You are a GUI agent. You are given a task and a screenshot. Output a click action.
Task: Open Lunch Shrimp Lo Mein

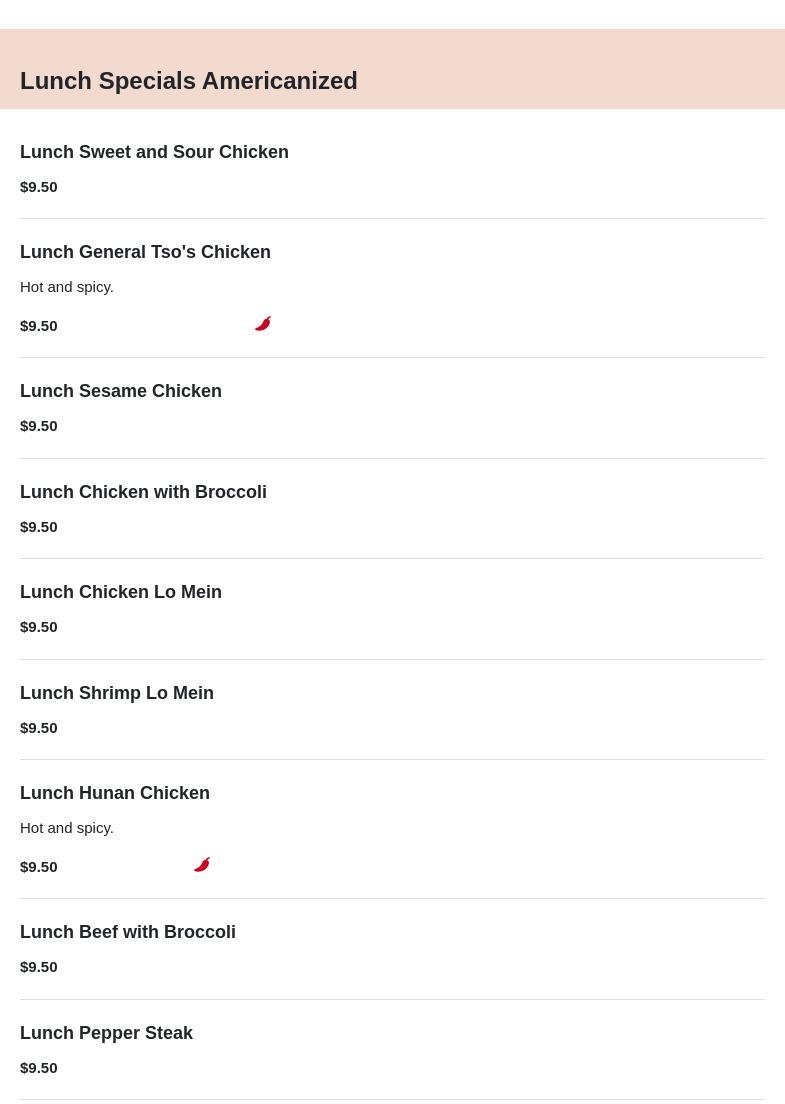click(x=117, y=693)
